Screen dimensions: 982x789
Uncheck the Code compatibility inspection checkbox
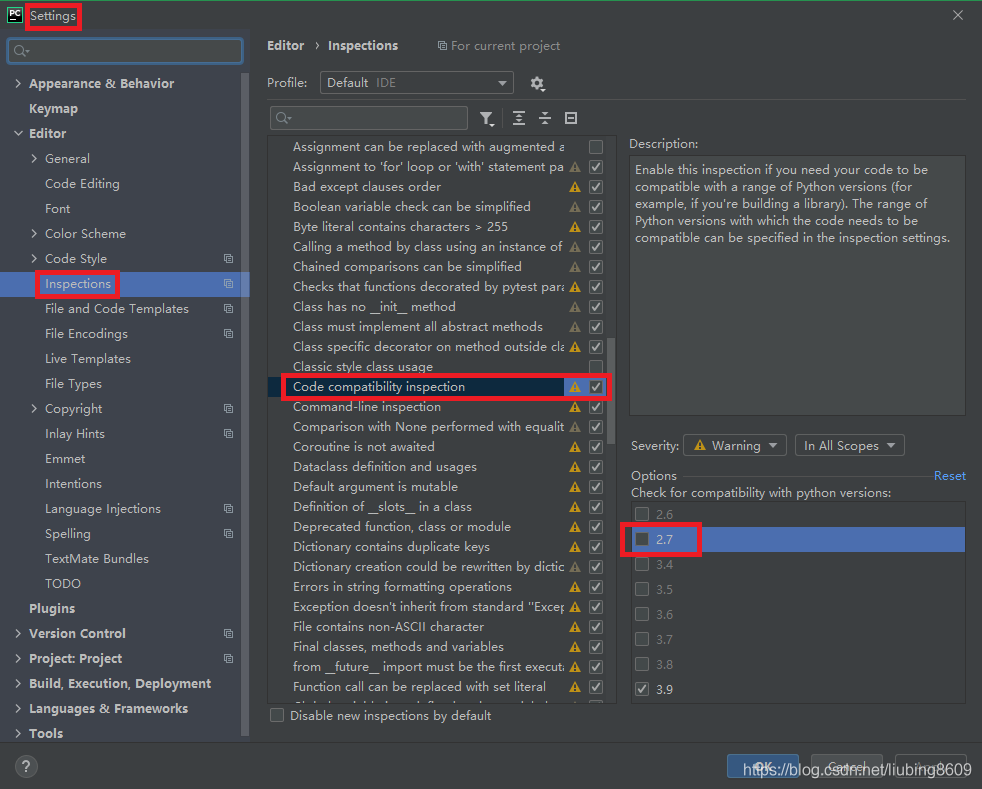tap(595, 386)
